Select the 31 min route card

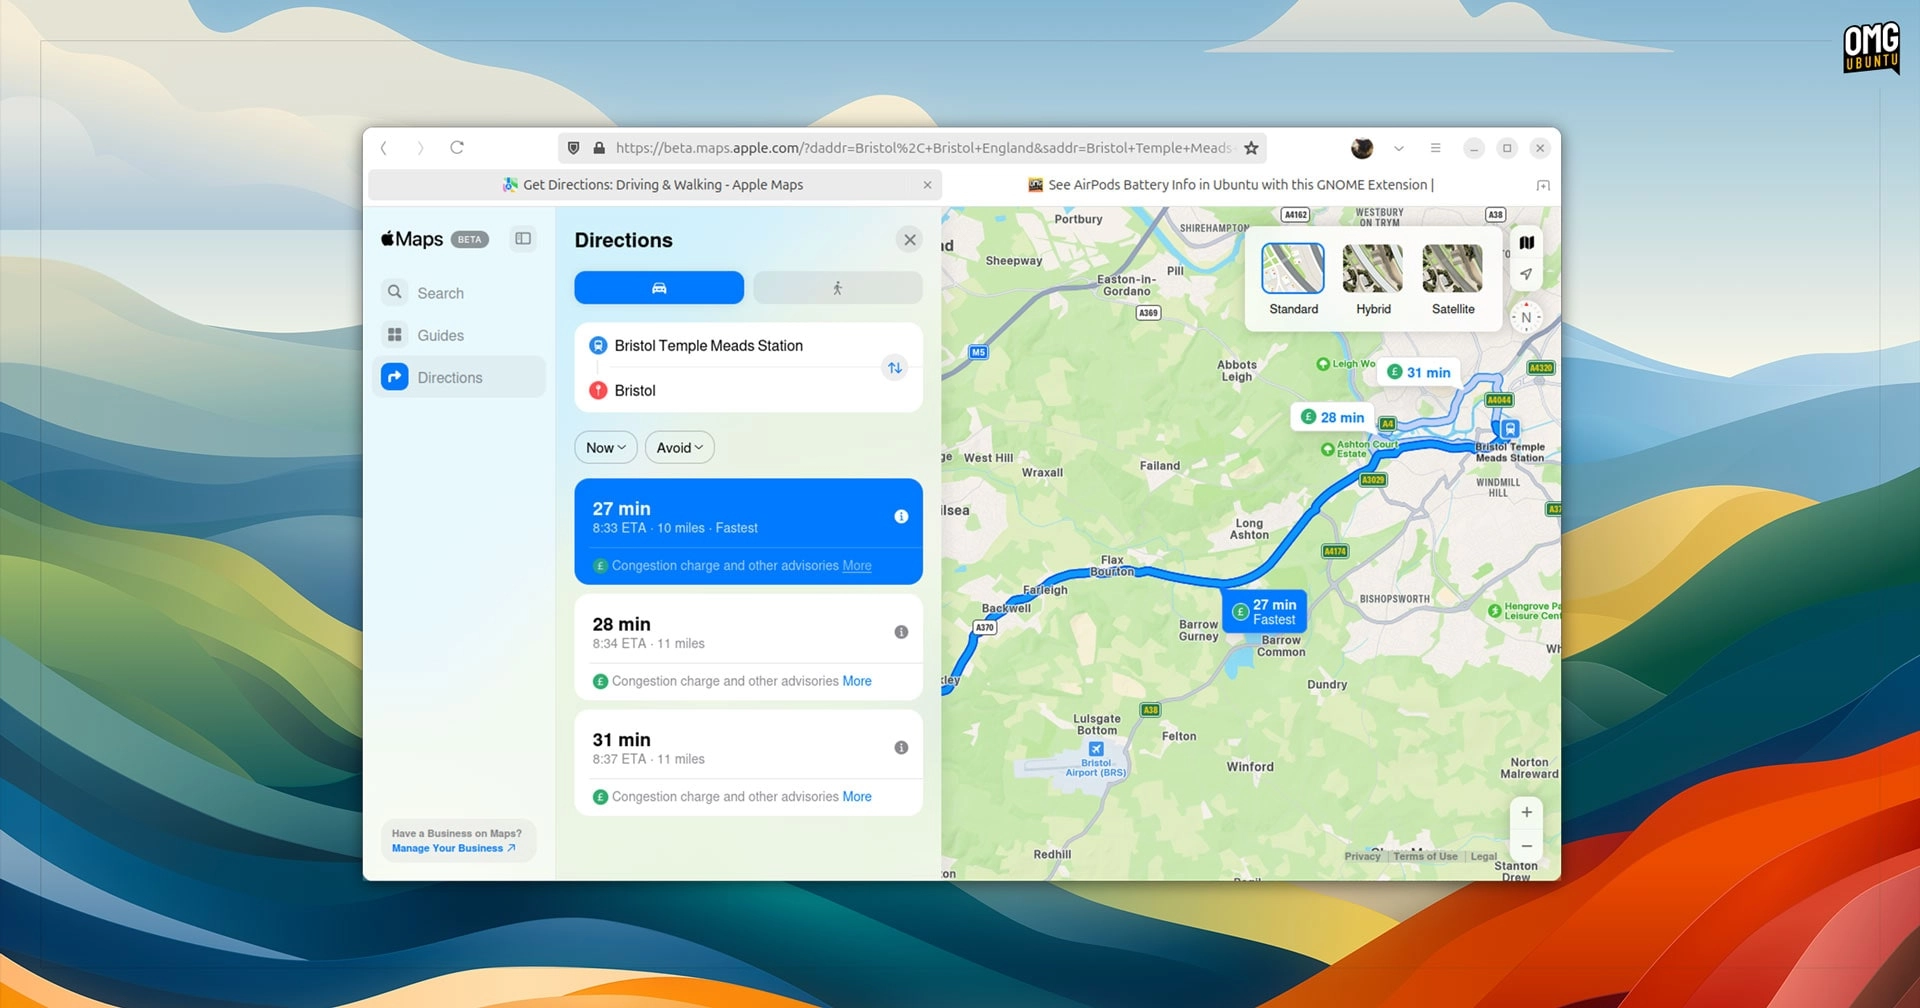pyautogui.click(x=748, y=763)
